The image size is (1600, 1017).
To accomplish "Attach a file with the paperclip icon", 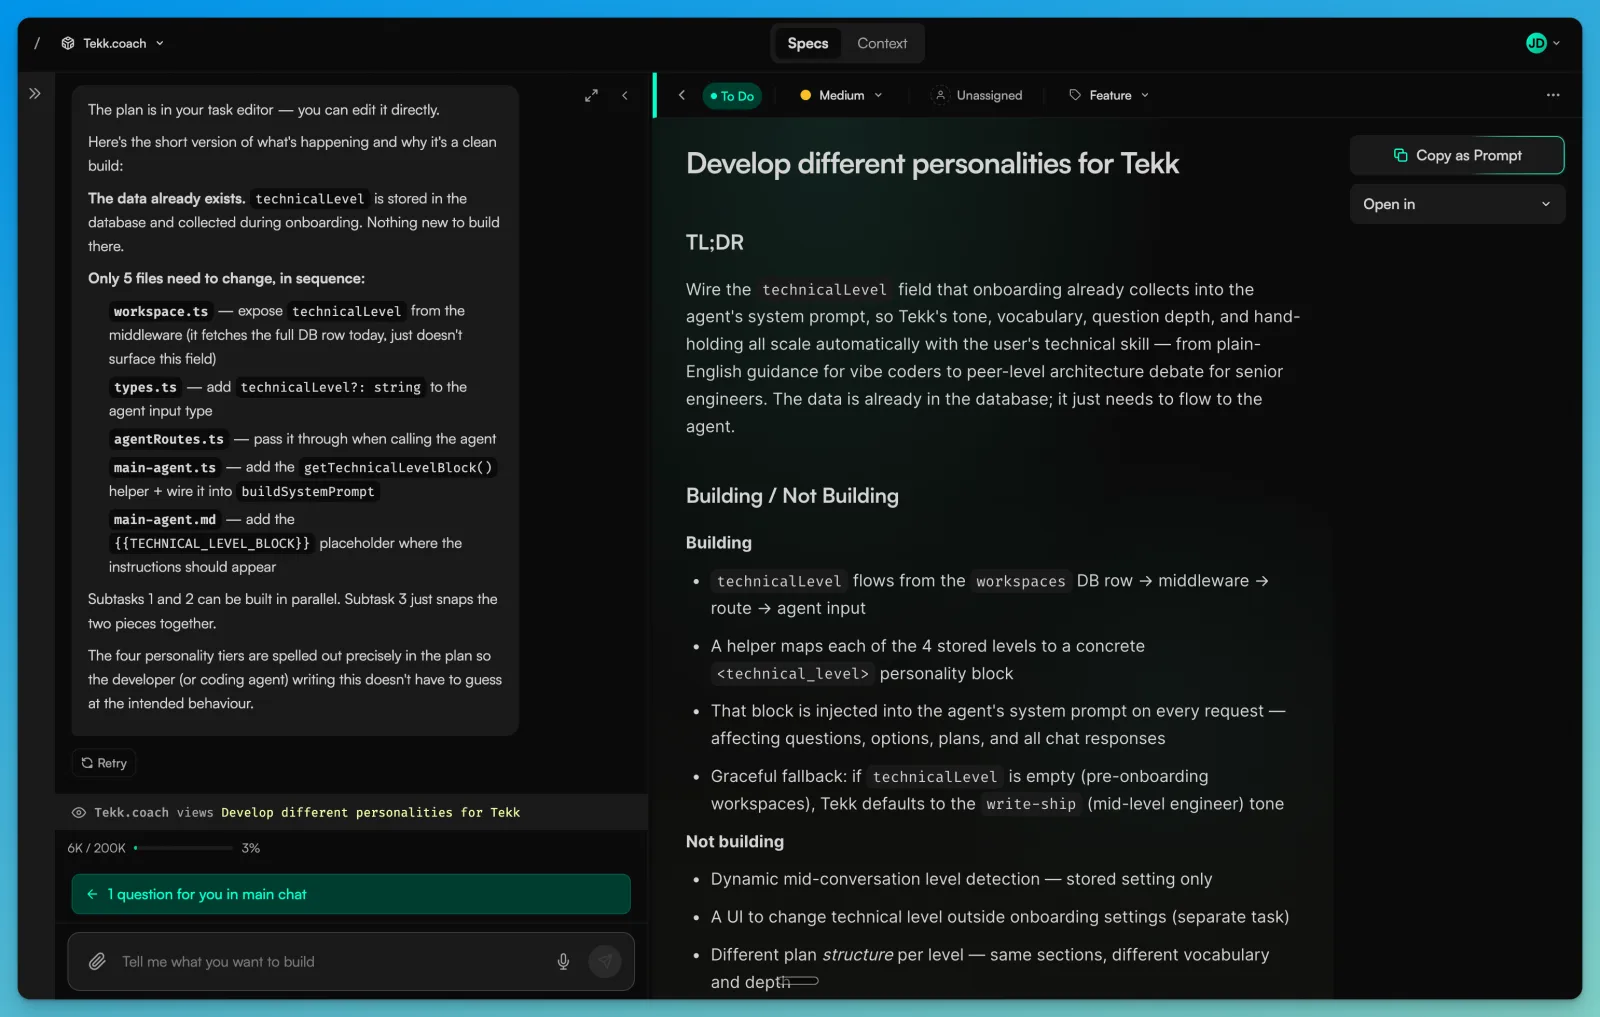I will 97,962.
